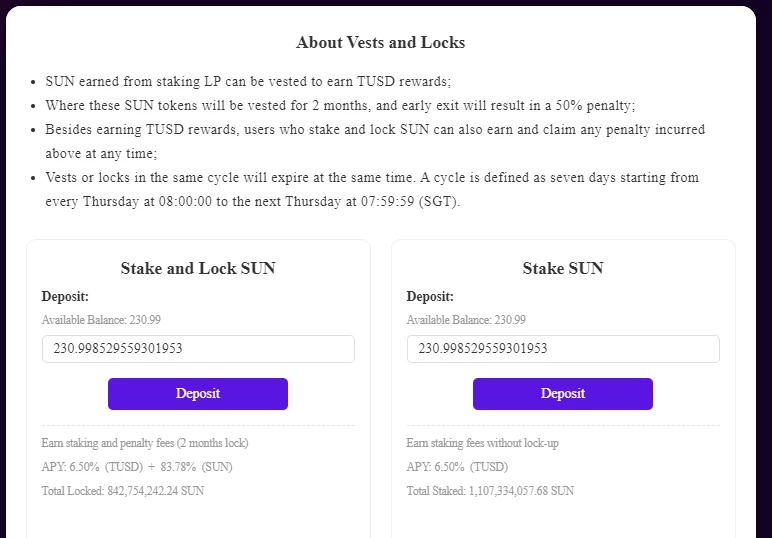Click the Deposit label in Stake SUN card

(x=430, y=296)
